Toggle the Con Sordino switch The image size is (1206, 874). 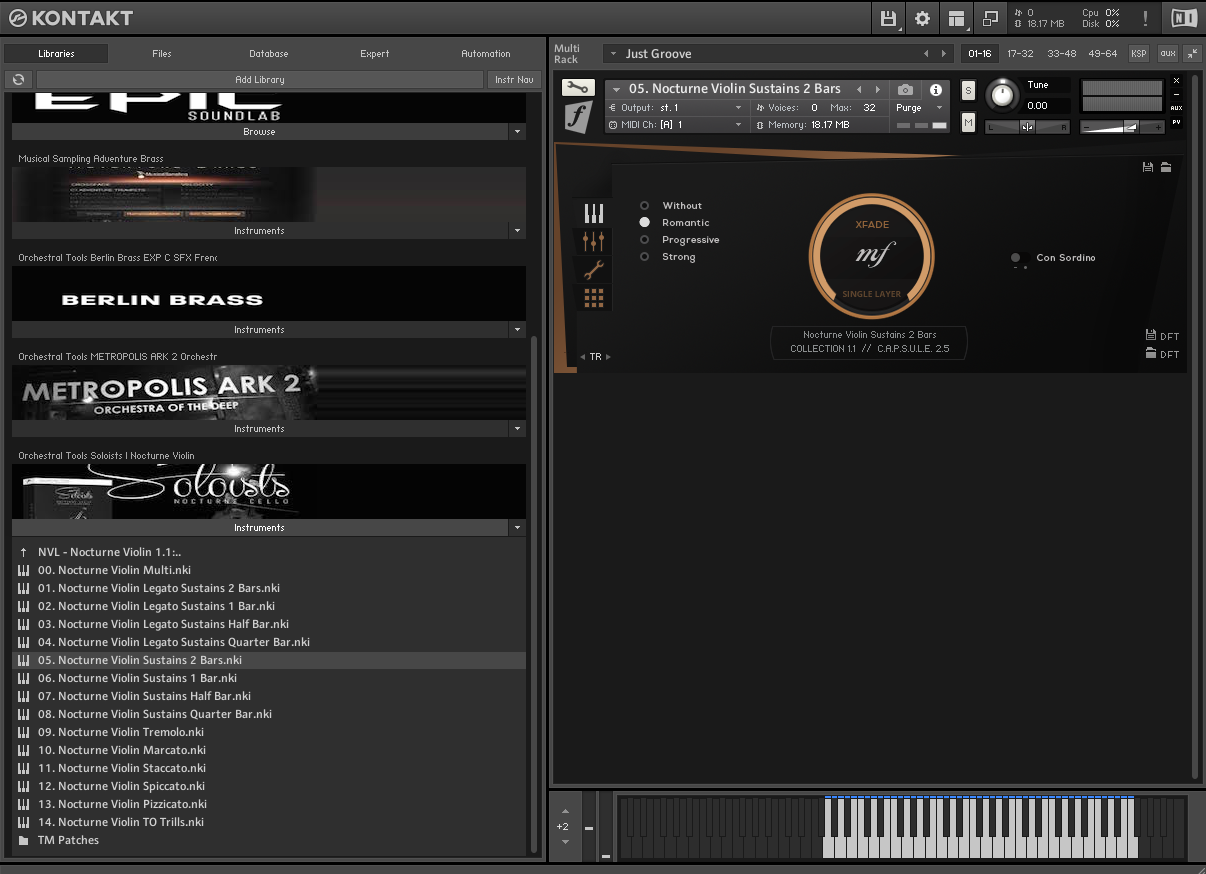click(1018, 258)
